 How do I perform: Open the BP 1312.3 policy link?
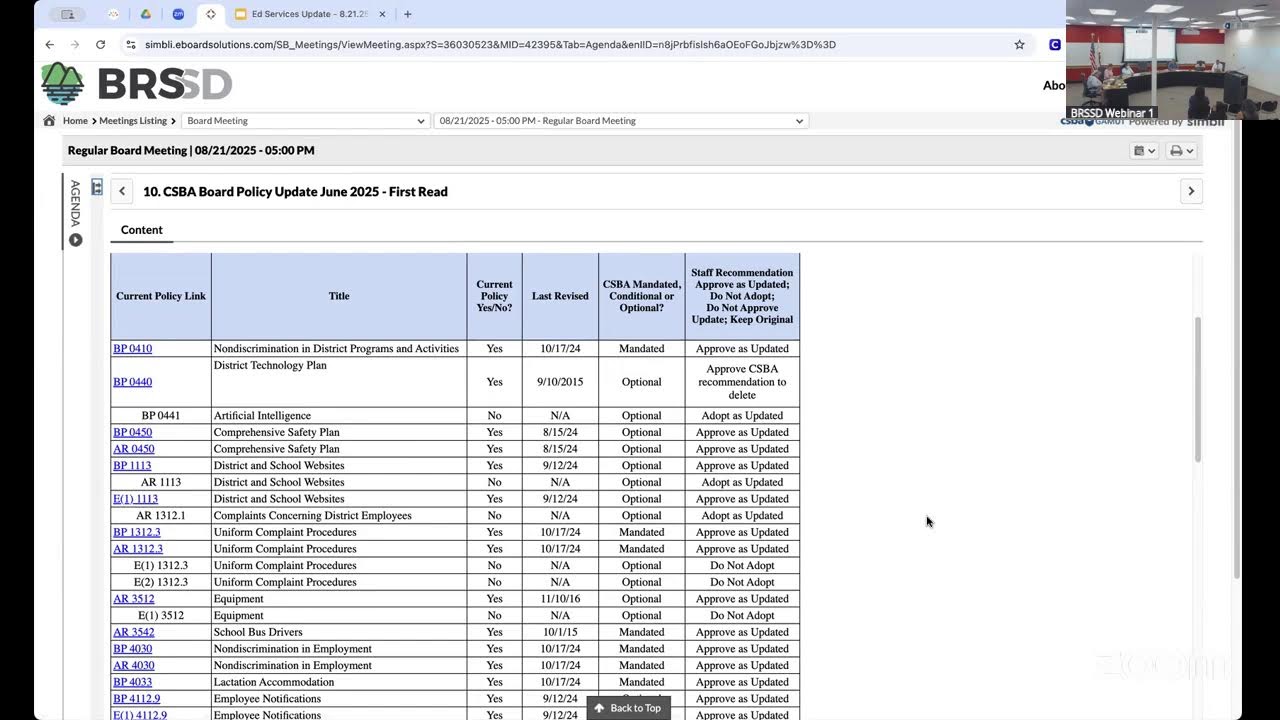pyautogui.click(x=136, y=532)
